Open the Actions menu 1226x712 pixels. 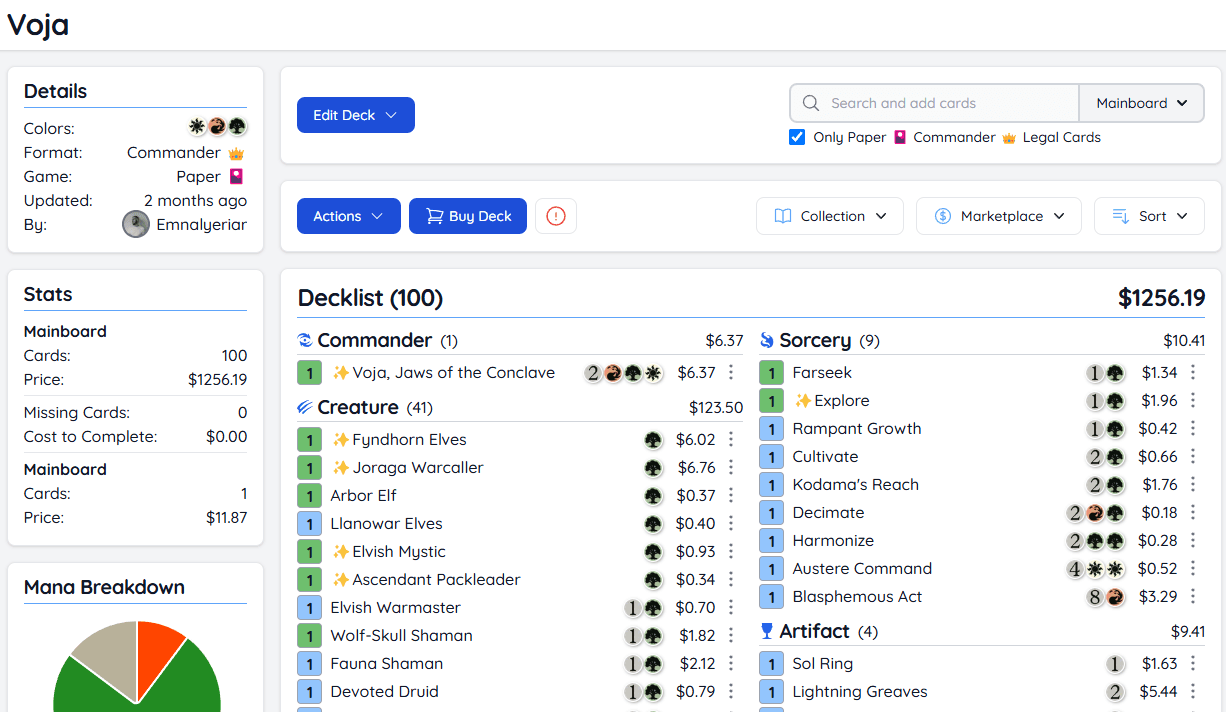coord(348,216)
